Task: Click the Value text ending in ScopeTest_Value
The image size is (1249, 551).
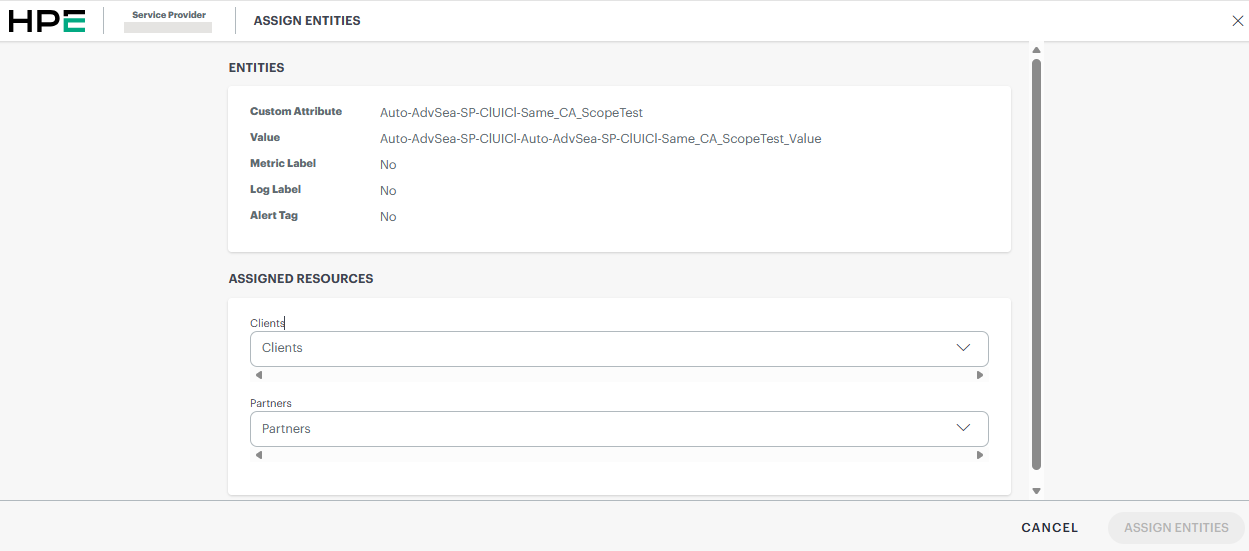Action: point(600,139)
